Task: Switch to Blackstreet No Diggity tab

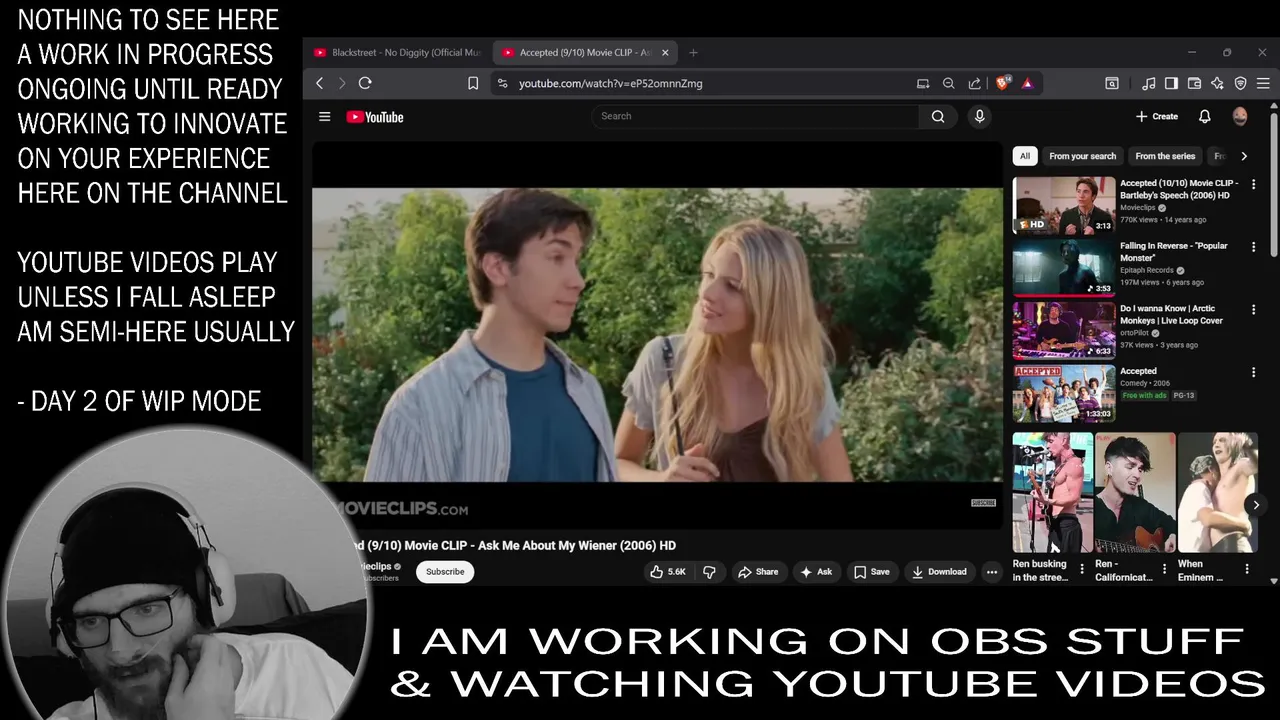Action: tap(396, 52)
